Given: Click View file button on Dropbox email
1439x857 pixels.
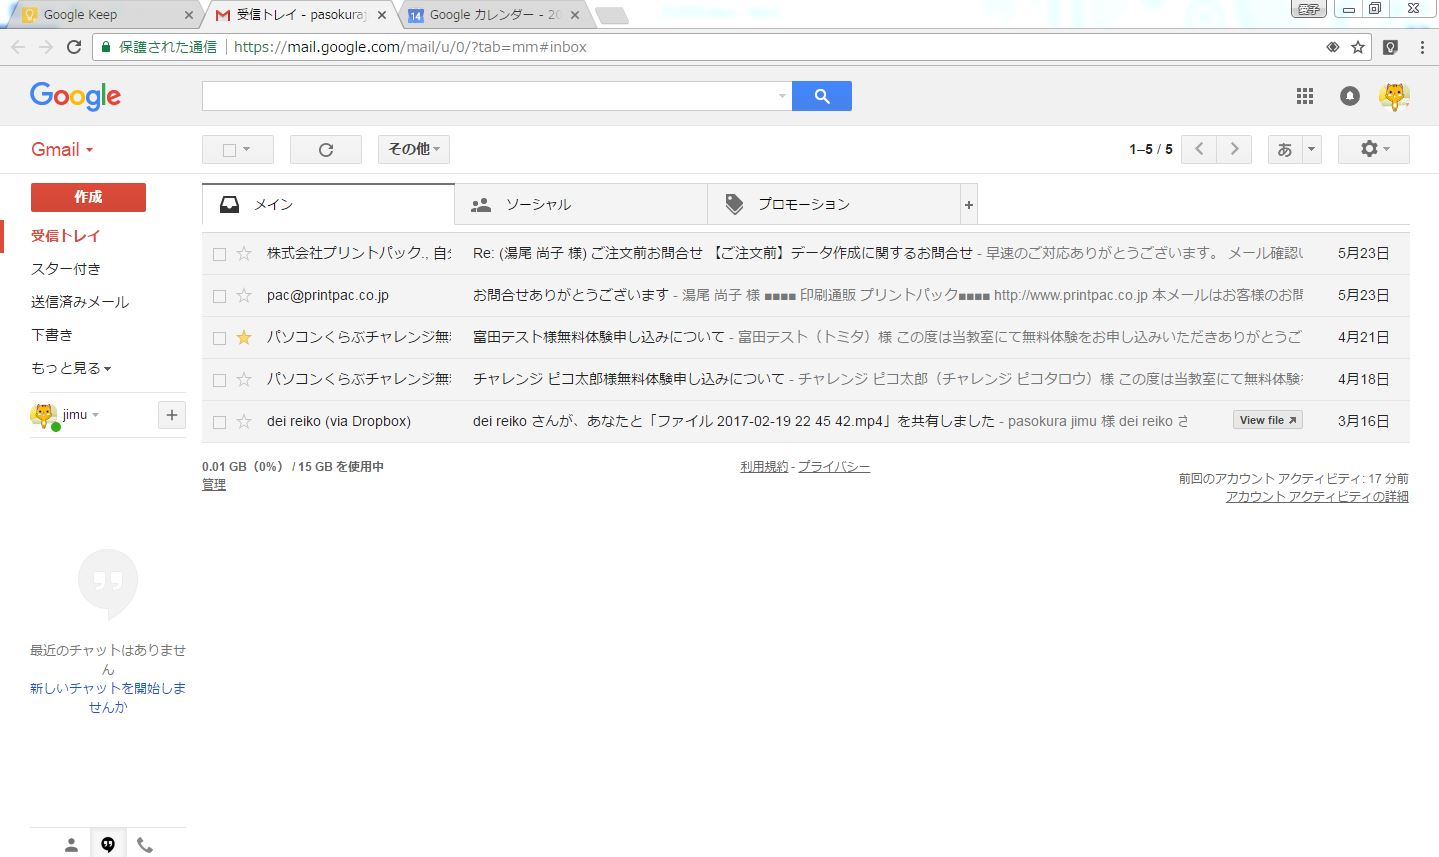Looking at the screenshot, I should pos(1268,421).
